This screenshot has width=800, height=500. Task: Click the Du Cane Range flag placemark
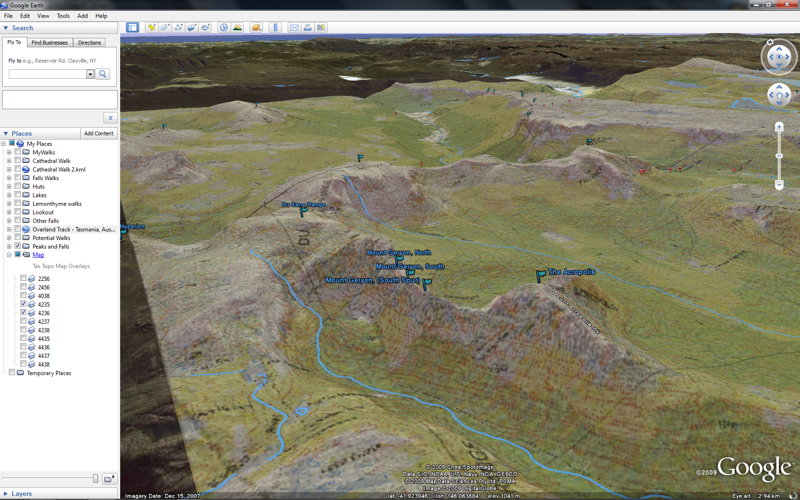pyautogui.click(x=303, y=212)
